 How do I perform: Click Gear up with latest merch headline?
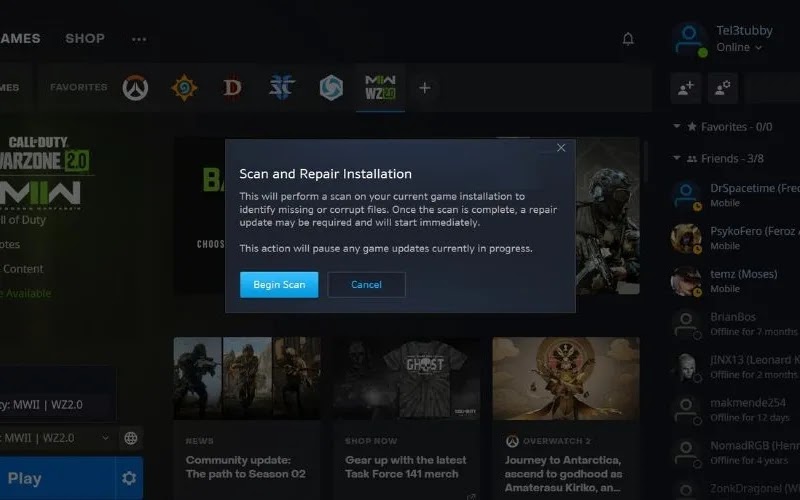tap(406, 467)
